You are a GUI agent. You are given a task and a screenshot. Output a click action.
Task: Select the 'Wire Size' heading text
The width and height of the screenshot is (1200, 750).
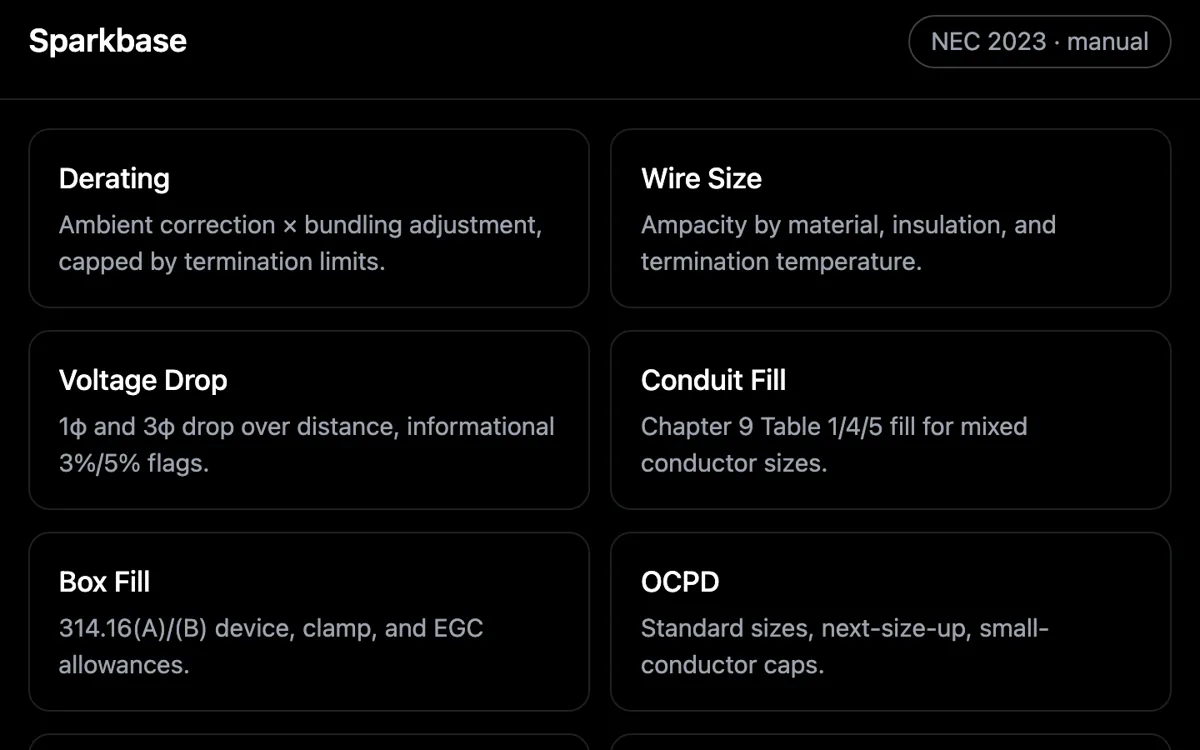pos(701,179)
